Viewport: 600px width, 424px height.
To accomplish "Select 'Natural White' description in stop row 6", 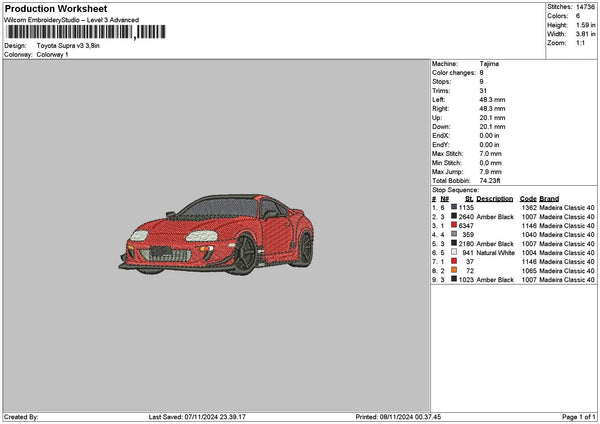I will 496,253.
